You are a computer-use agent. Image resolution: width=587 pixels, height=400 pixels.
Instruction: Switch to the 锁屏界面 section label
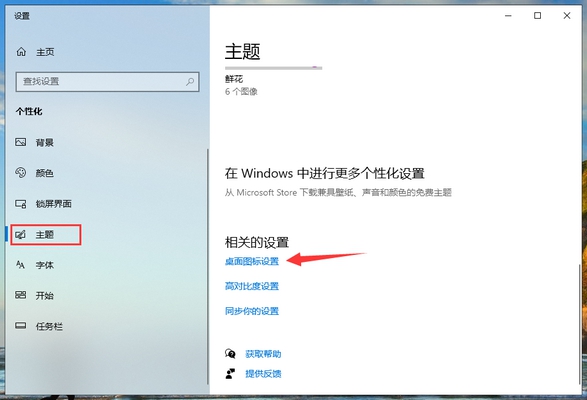pos(54,204)
